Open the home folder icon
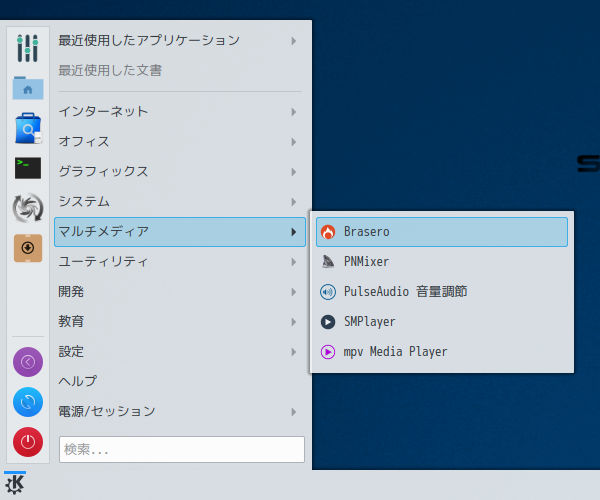Screen dimensions: 600x500 click(28, 88)
